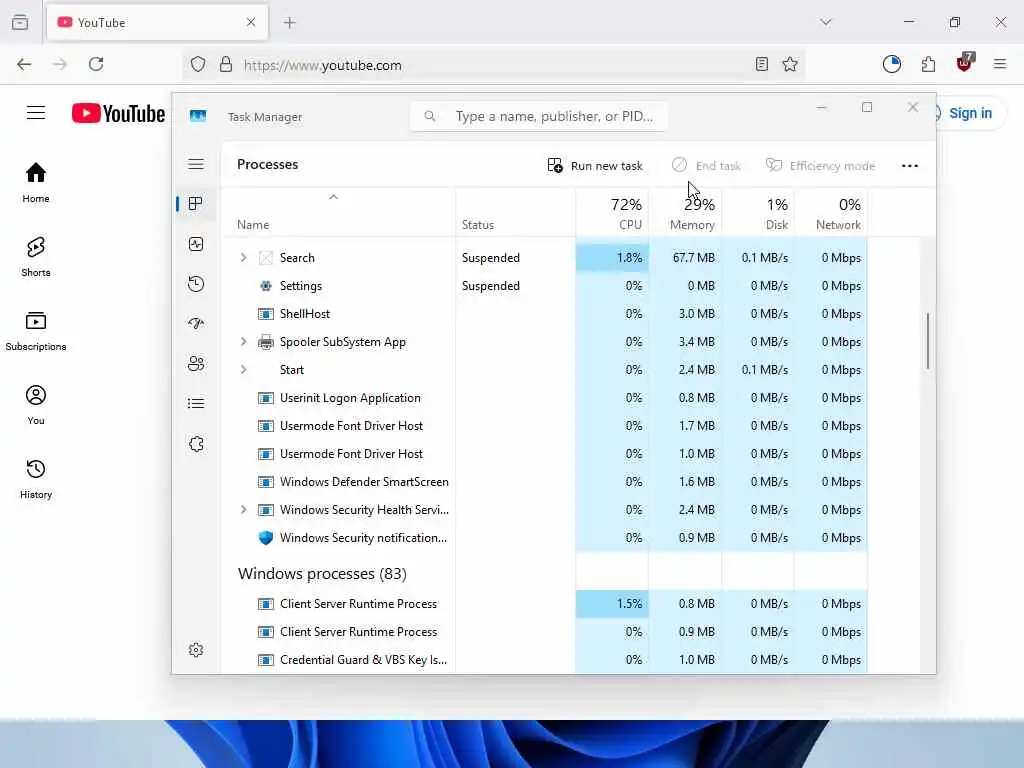
Task: Open browser profile circular icon in toolbar
Action: [891, 64]
